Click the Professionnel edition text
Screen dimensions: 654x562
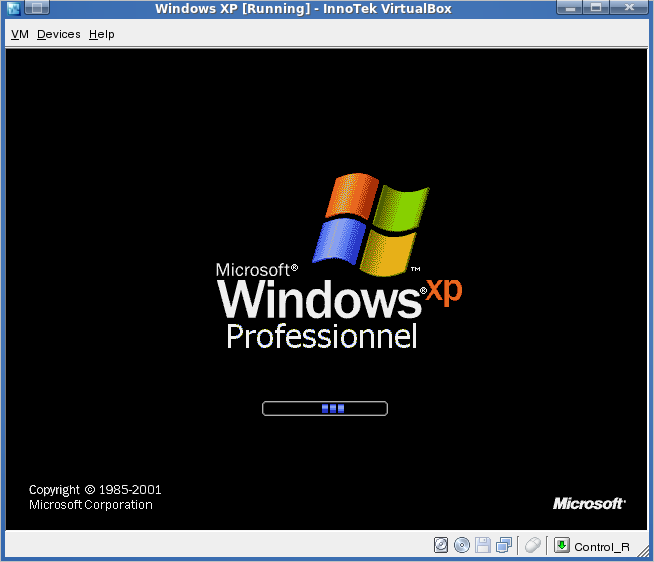pos(321,337)
